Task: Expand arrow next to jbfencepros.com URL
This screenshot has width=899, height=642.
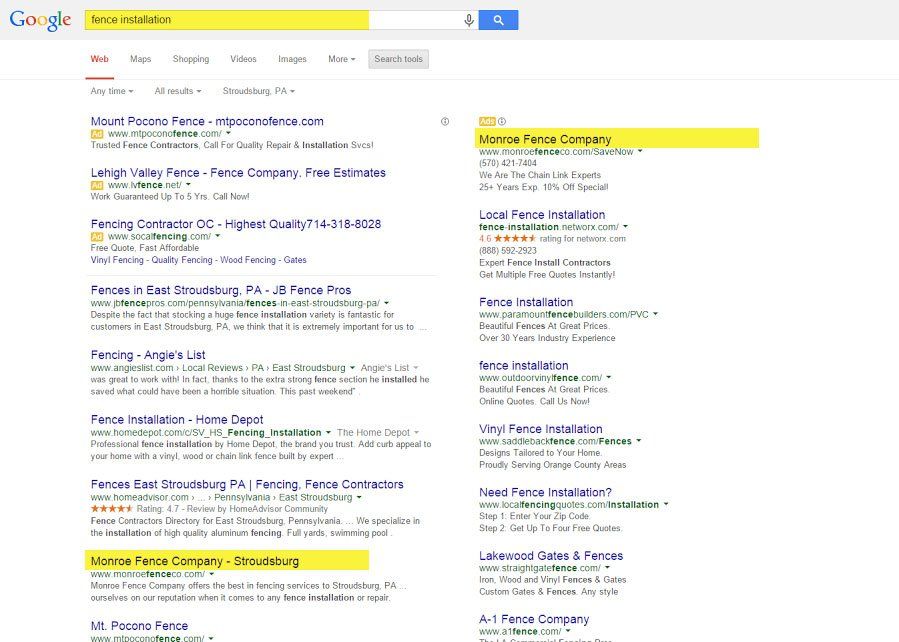Action: 386,303
